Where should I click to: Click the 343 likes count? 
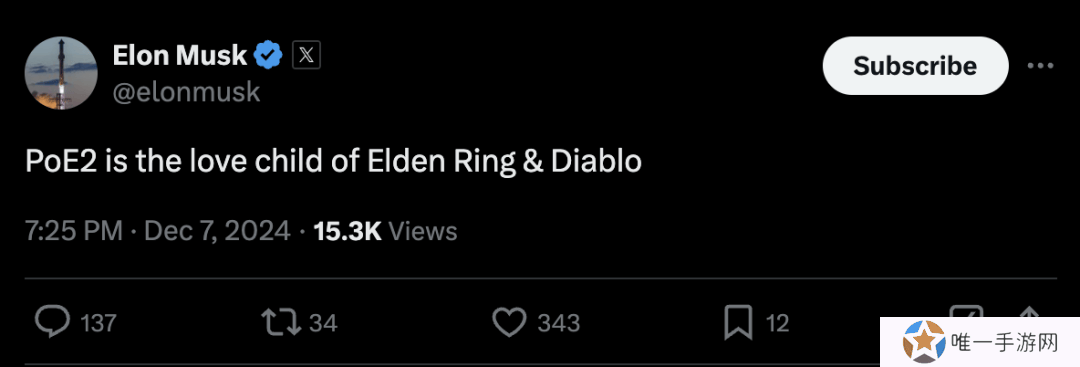coord(559,323)
